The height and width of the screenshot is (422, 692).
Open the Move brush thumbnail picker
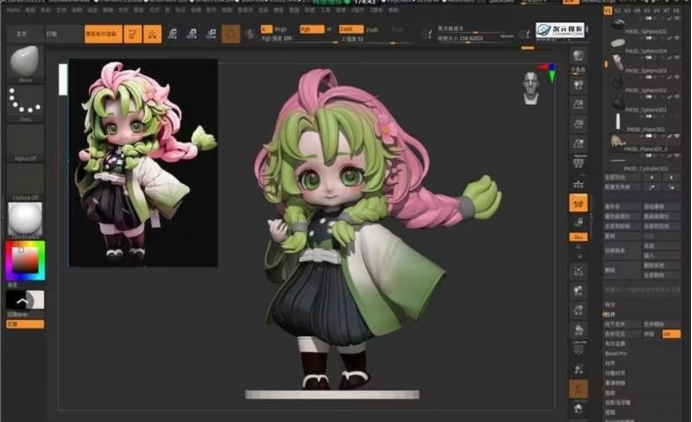25,62
